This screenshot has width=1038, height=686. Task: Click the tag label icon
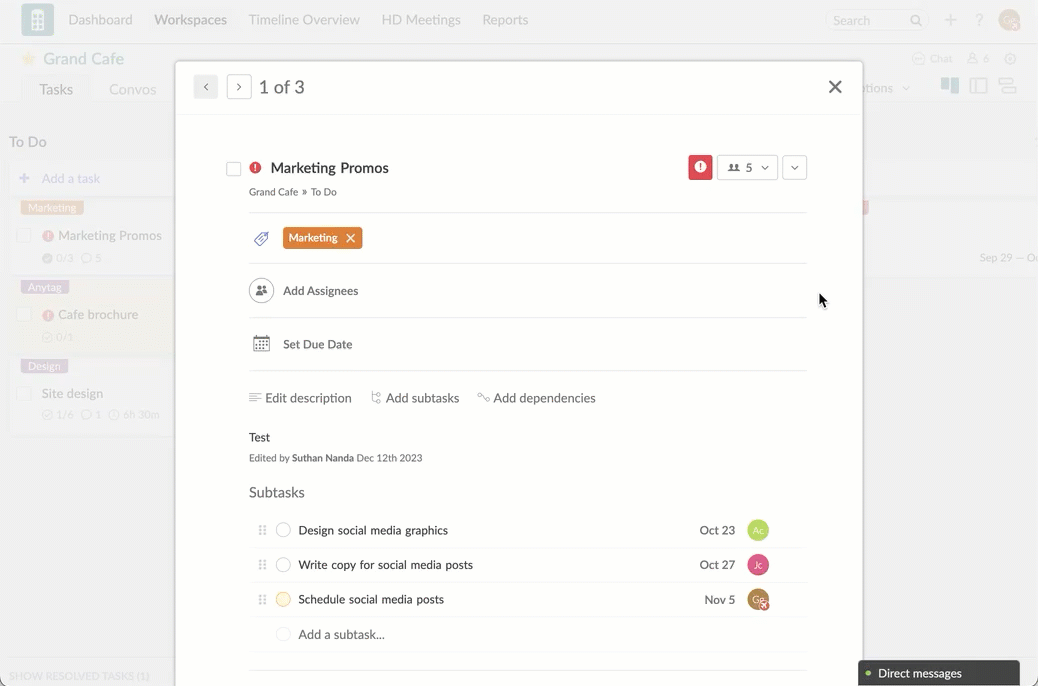(261, 238)
